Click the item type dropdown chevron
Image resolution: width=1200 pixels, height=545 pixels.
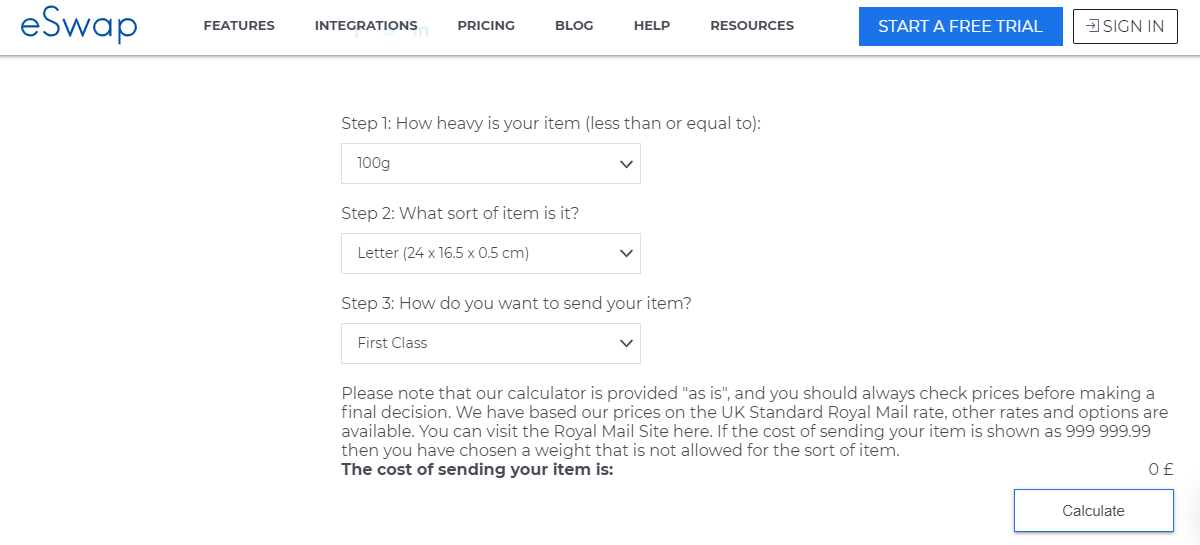[627, 253]
